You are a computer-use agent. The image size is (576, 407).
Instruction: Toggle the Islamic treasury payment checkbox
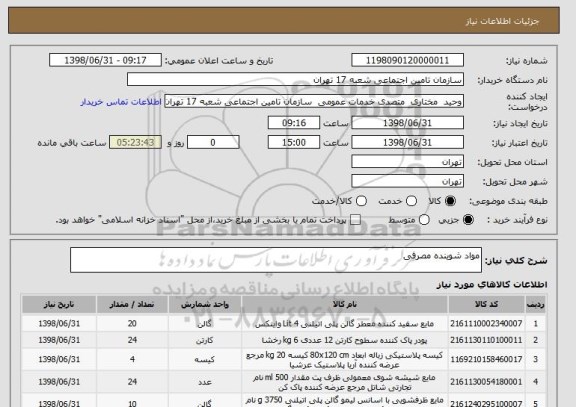[x=355, y=220]
